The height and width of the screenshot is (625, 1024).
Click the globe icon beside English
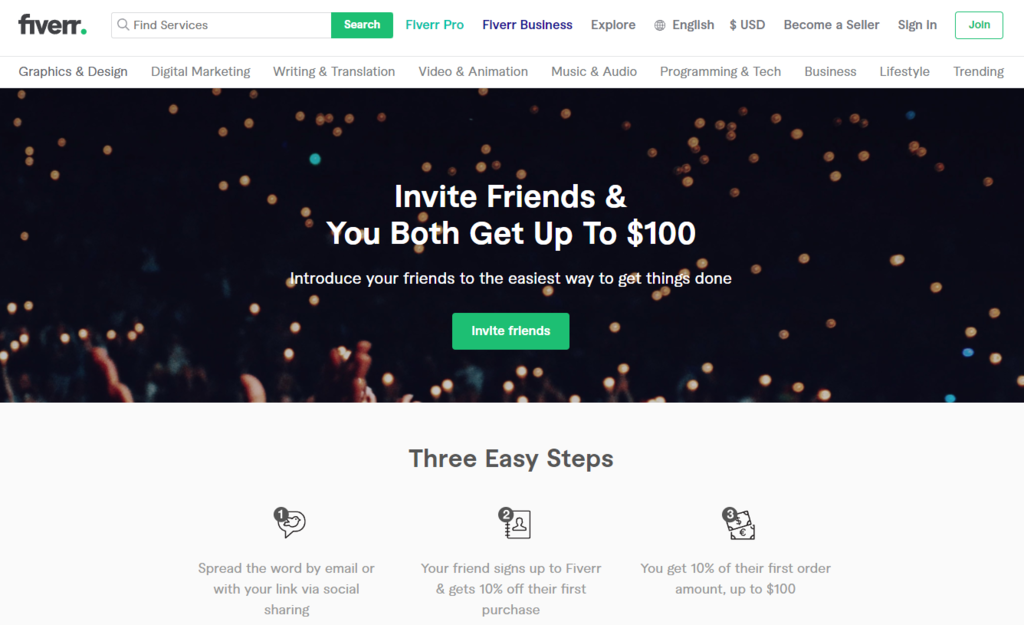pos(661,24)
